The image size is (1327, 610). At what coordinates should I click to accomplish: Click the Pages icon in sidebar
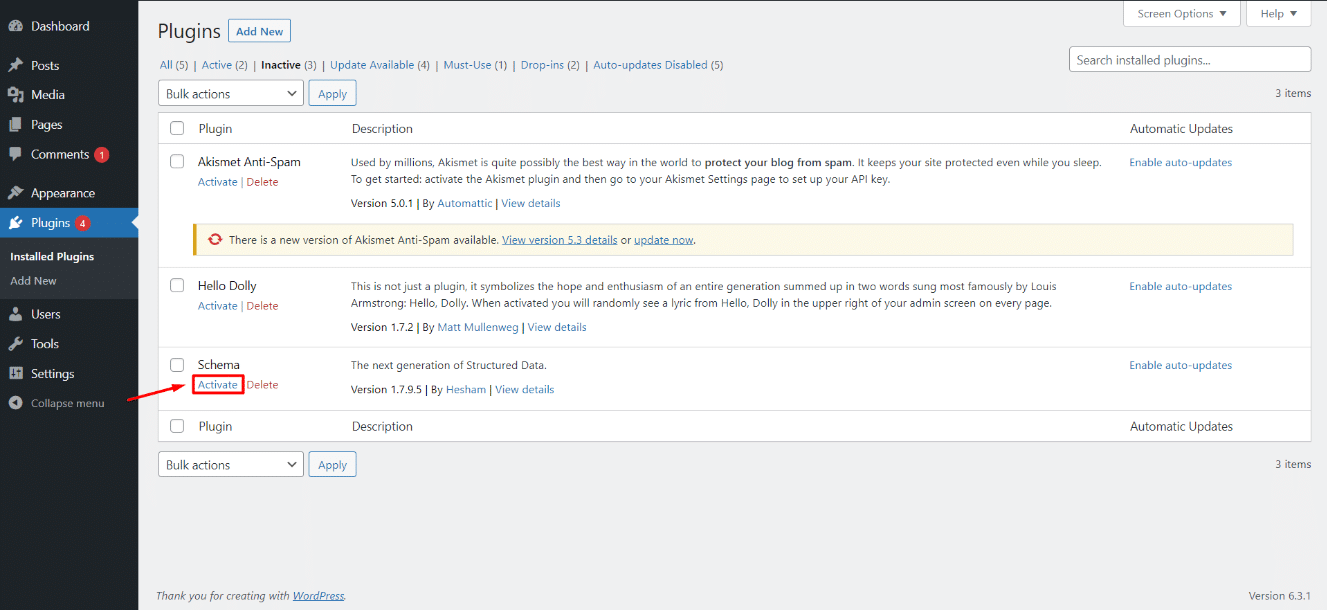pyautogui.click(x=16, y=125)
